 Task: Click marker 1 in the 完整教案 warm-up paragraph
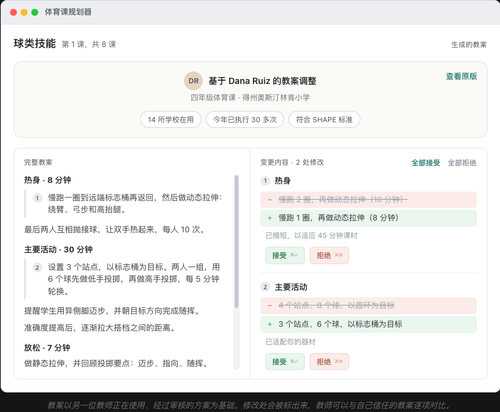point(37,198)
